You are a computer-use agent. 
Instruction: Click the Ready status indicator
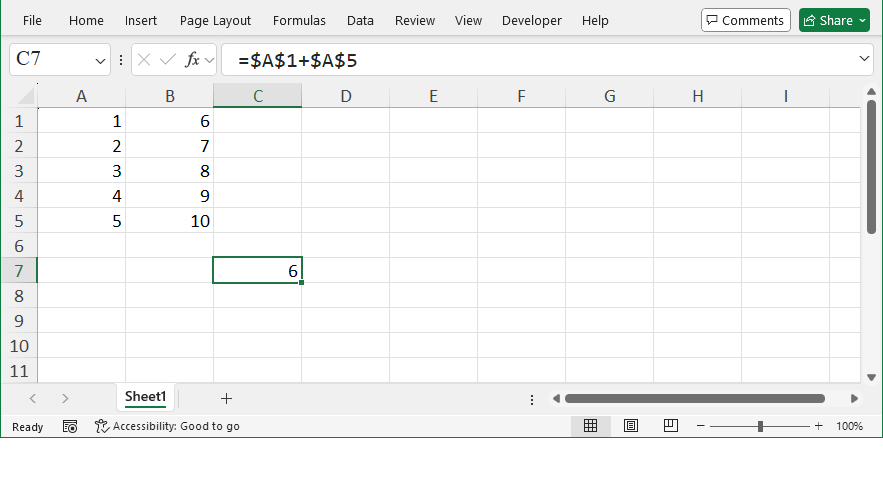pos(28,427)
